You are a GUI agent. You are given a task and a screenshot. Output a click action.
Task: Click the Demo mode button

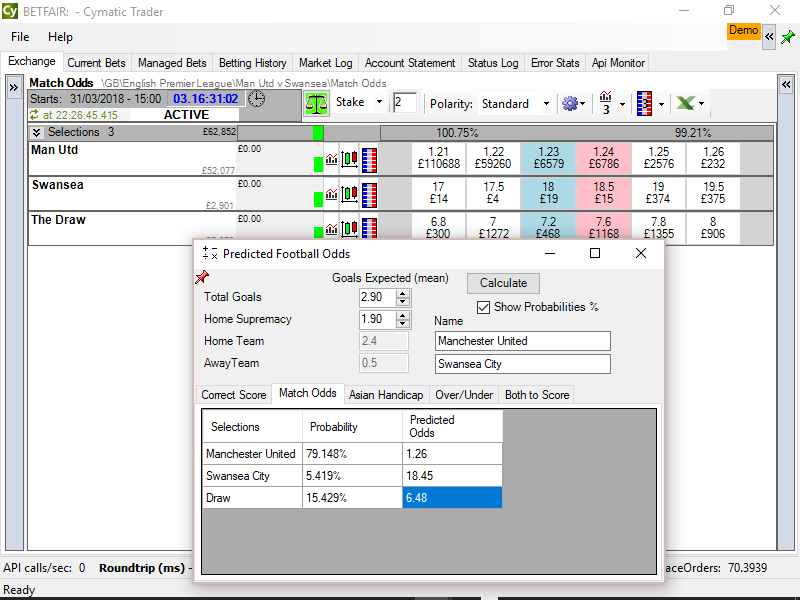[x=743, y=31]
